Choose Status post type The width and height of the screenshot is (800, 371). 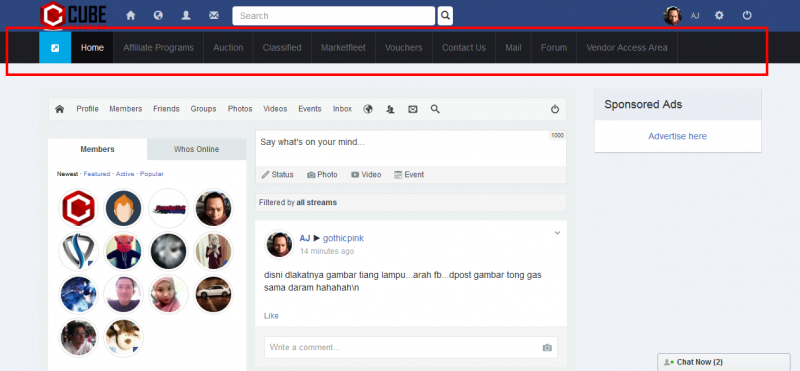coord(278,175)
